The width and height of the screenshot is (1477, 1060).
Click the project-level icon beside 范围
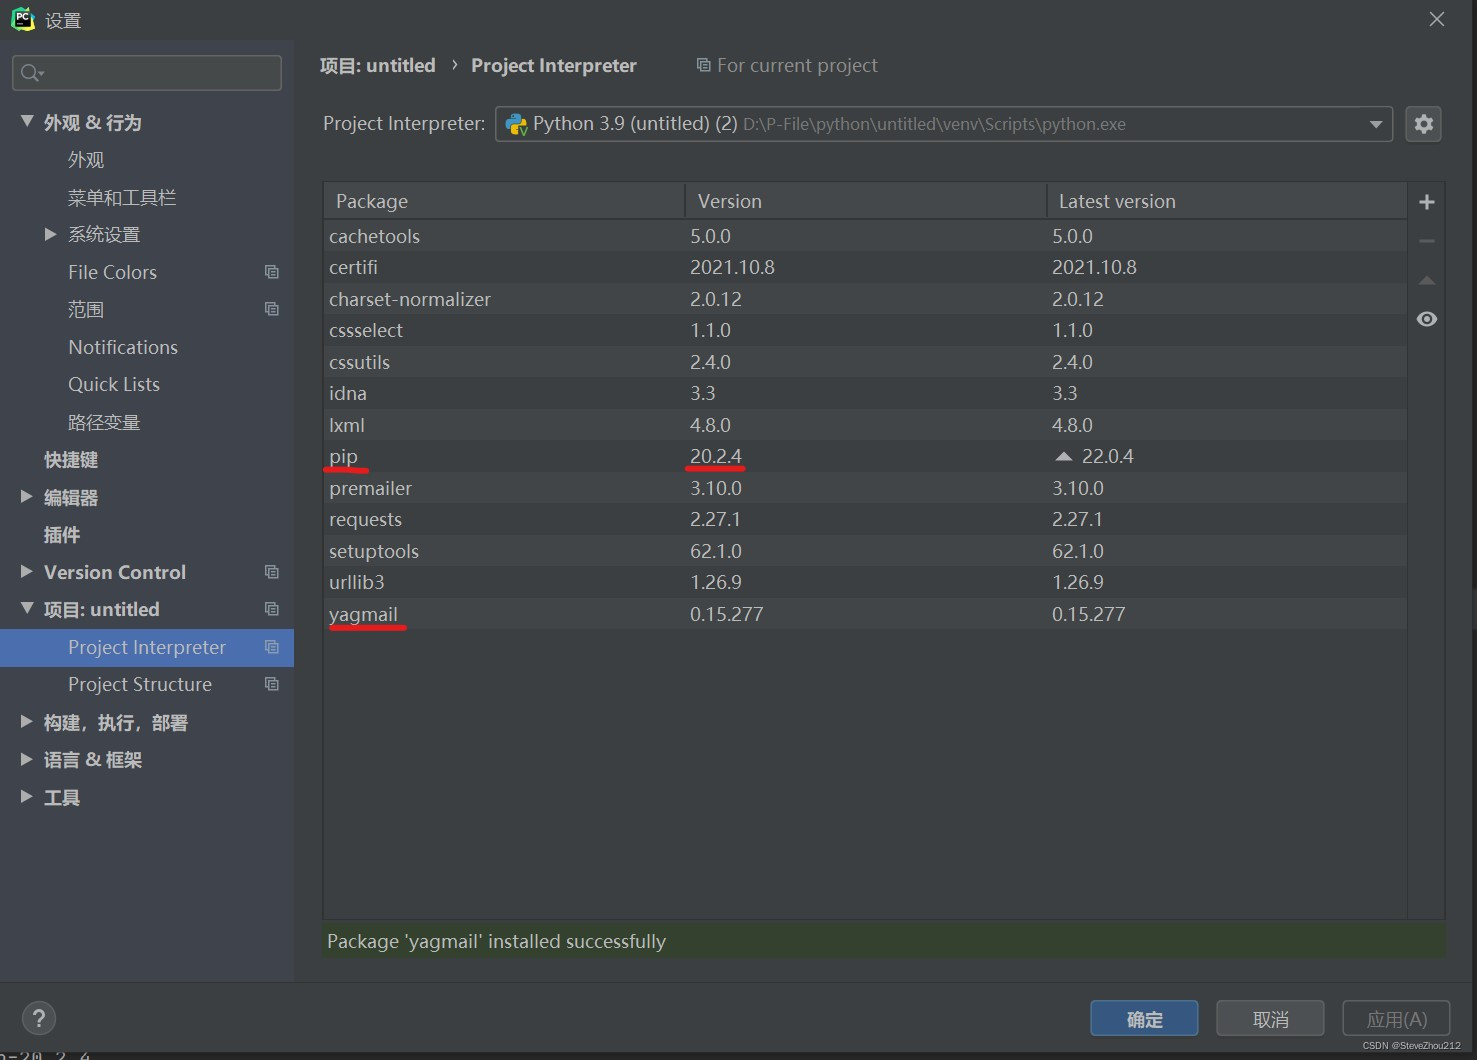click(271, 309)
